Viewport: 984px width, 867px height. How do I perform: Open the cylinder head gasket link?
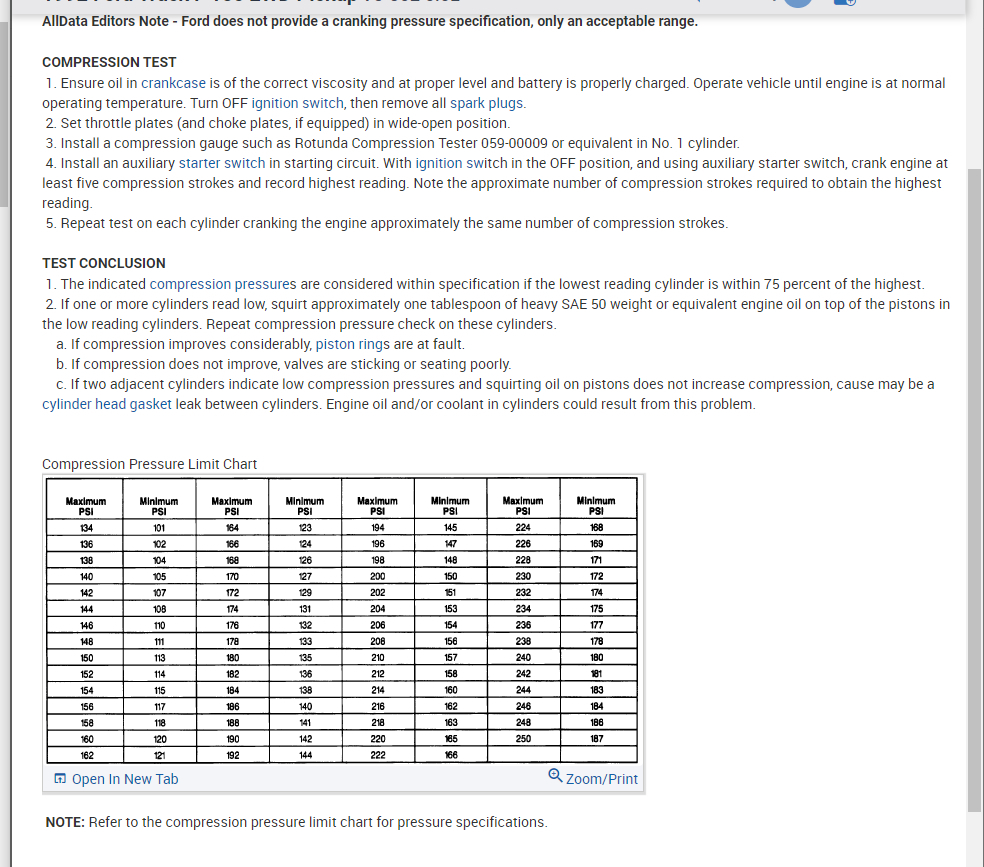click(107, 405)
